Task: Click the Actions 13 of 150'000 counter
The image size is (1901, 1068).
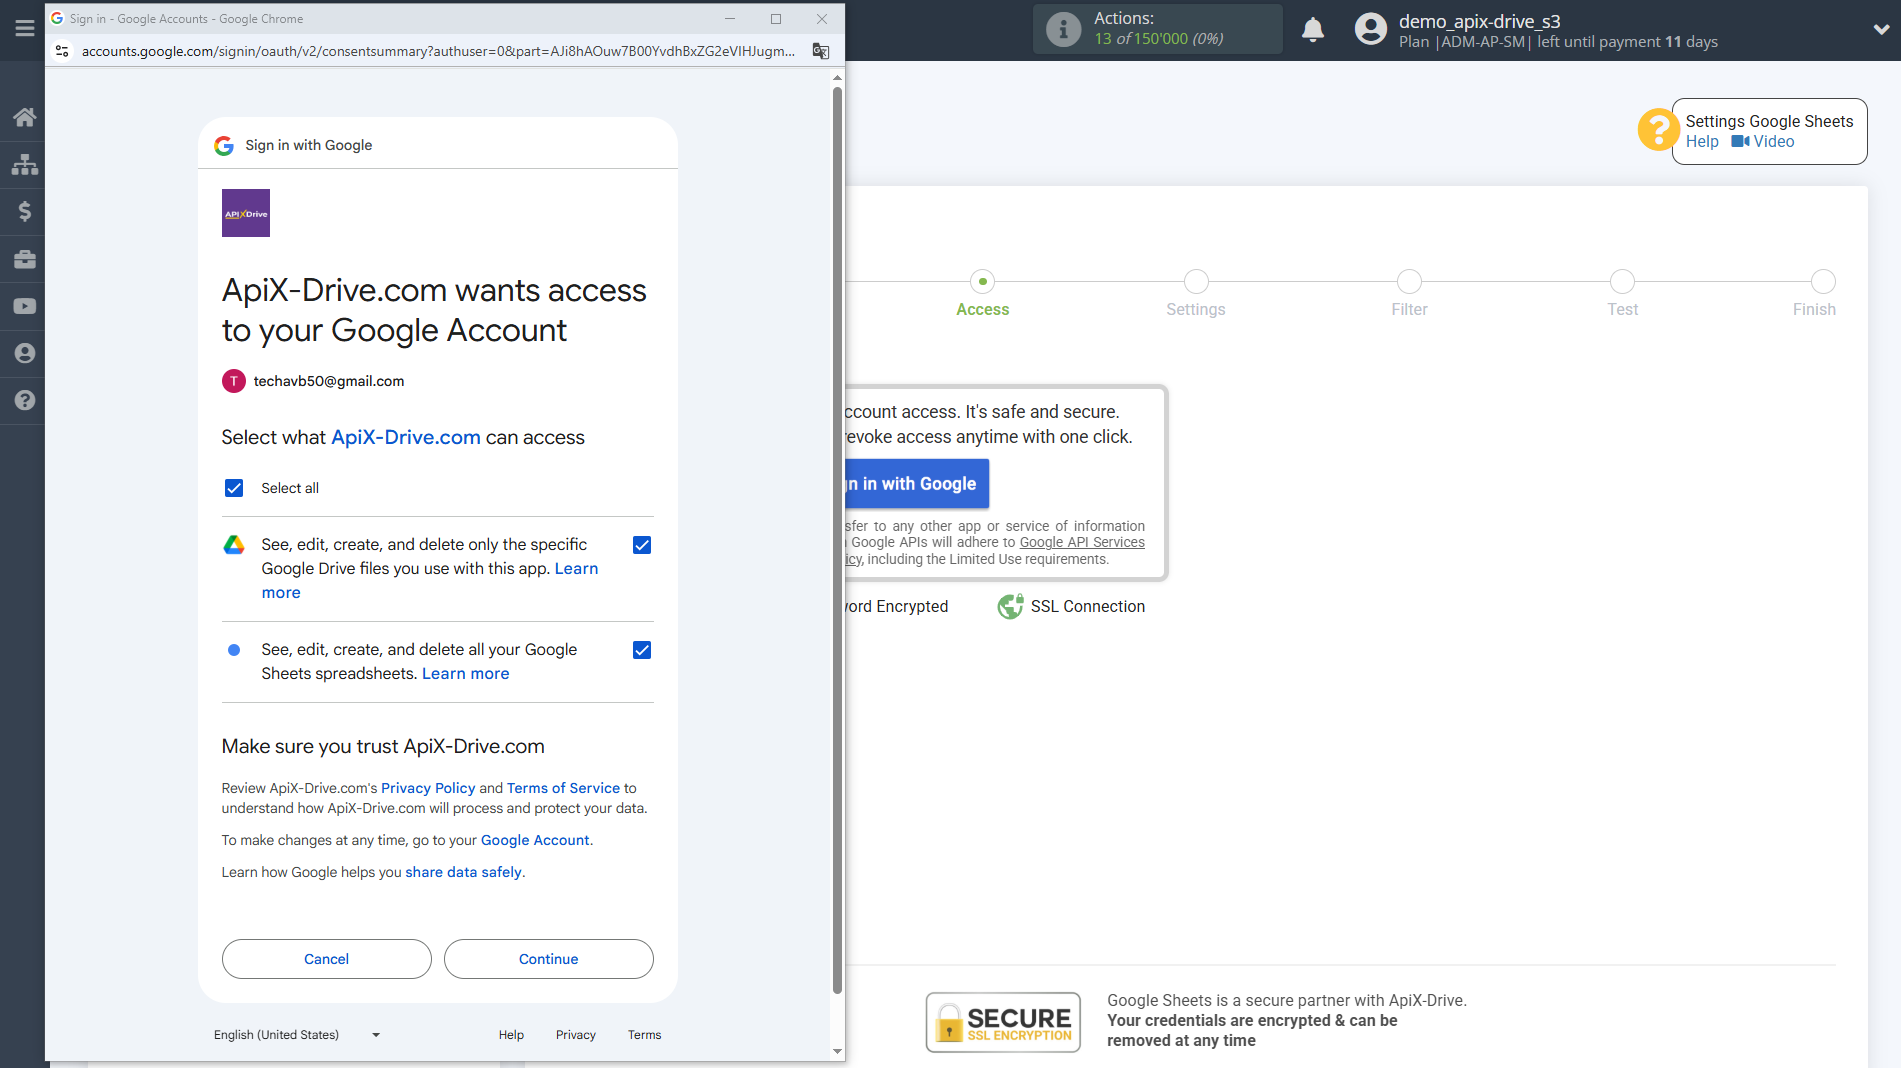Action: [x=1159, y=39]
